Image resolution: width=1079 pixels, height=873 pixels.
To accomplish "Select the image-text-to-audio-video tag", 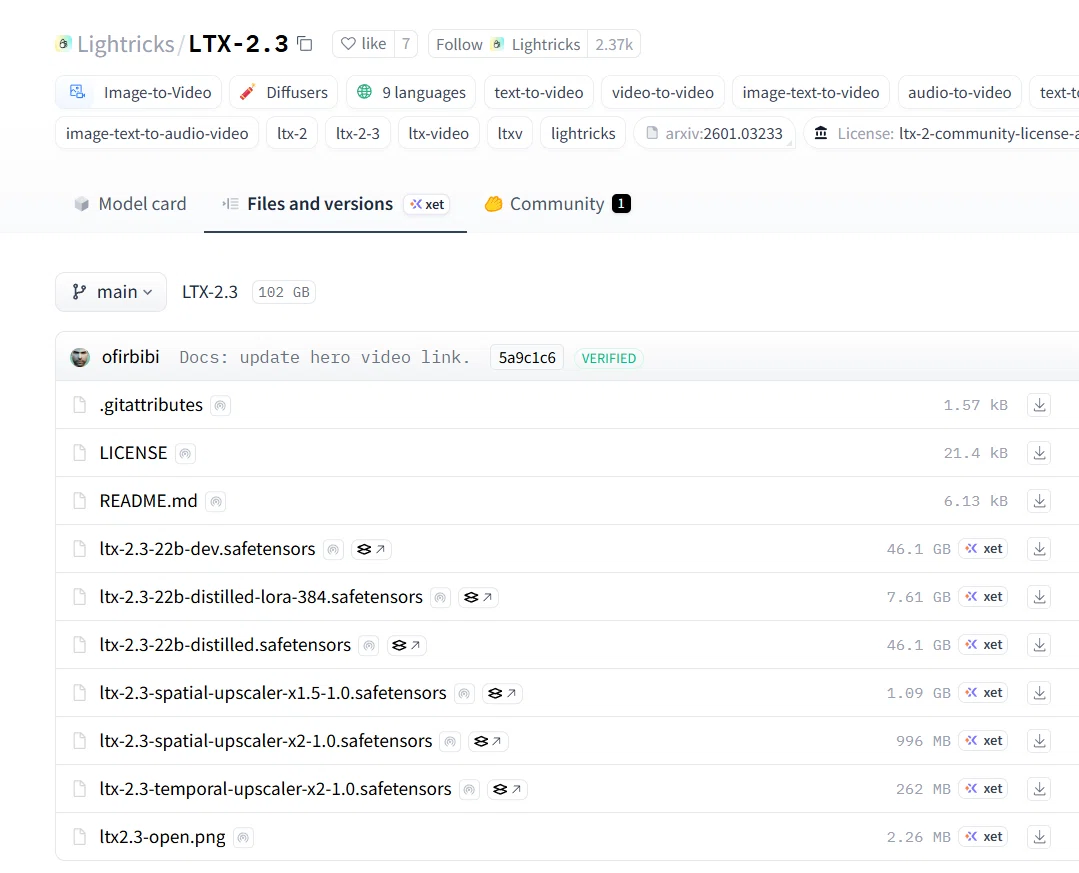I will coord(157,133).
